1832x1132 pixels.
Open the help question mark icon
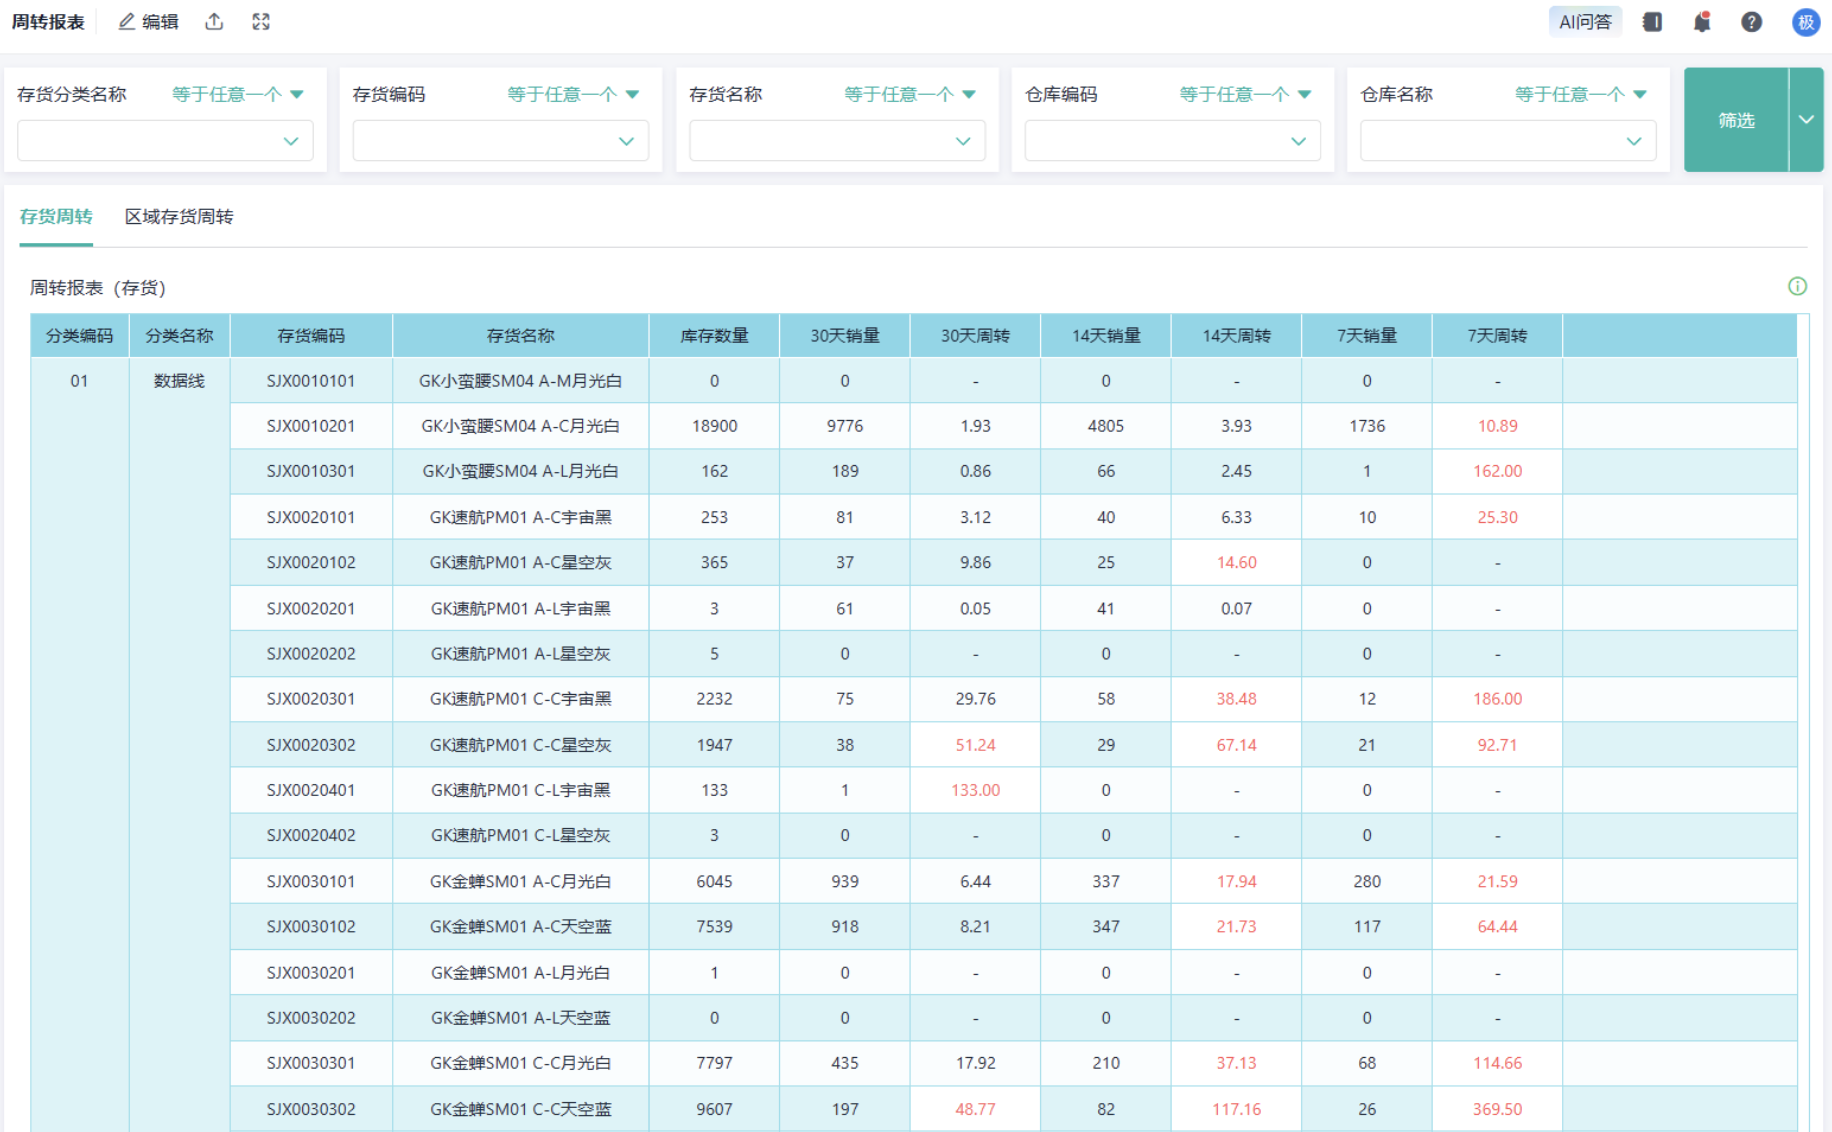coord(1751,22)
